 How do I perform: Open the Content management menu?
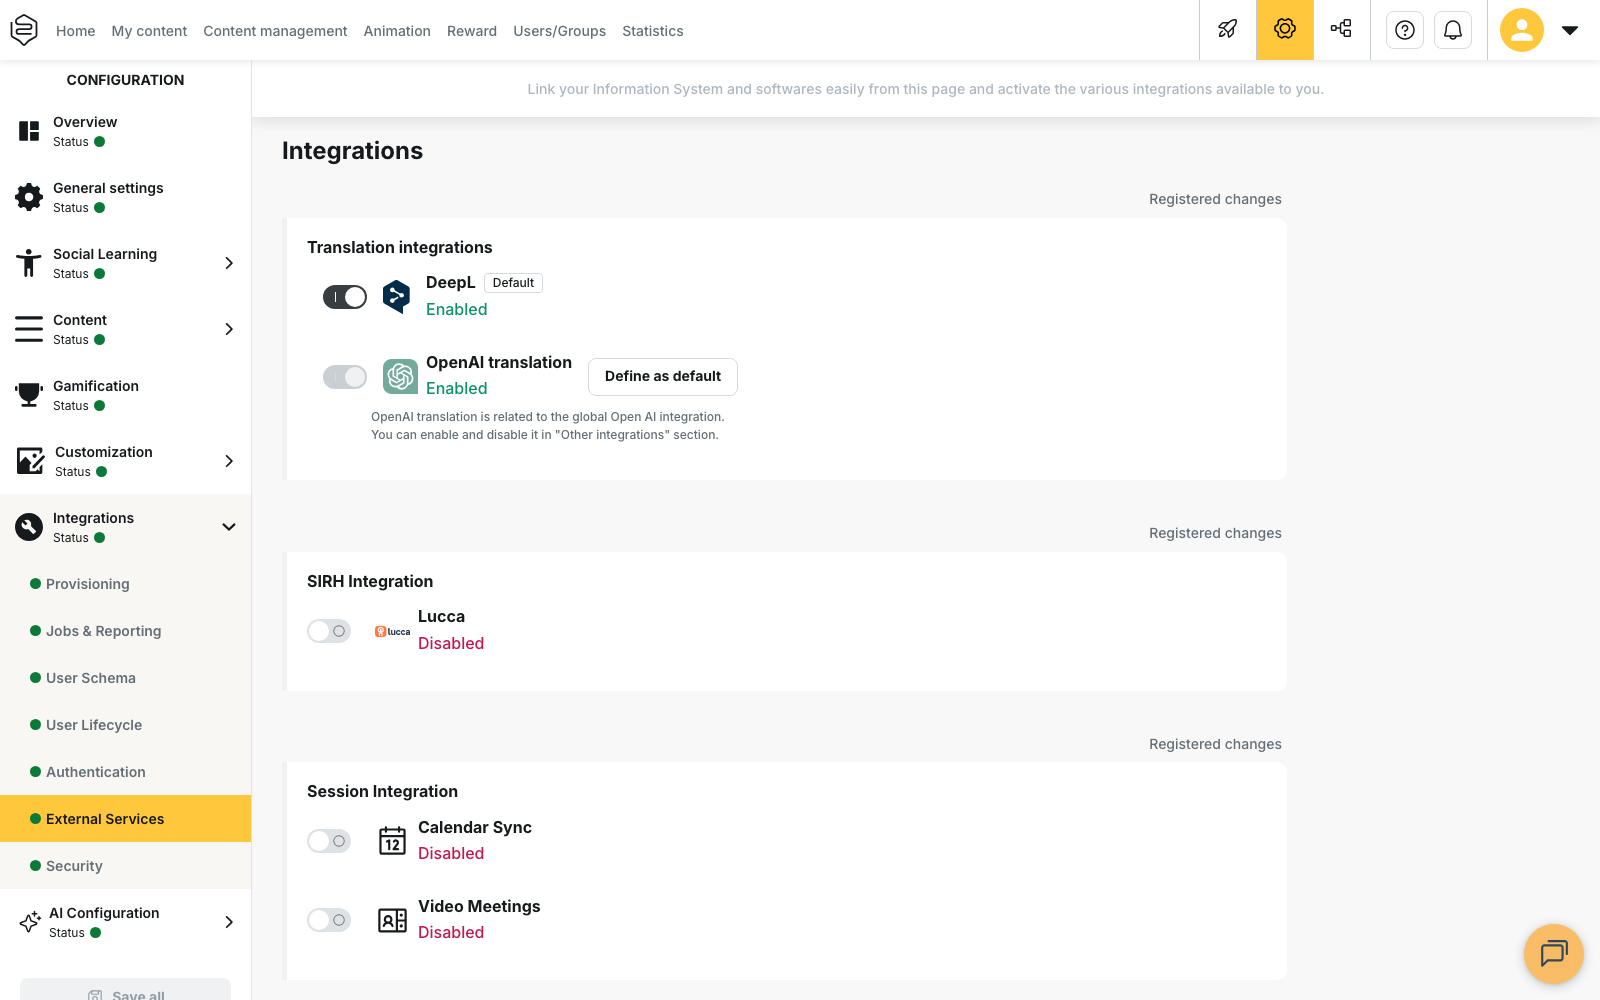(x=275, y=31)
